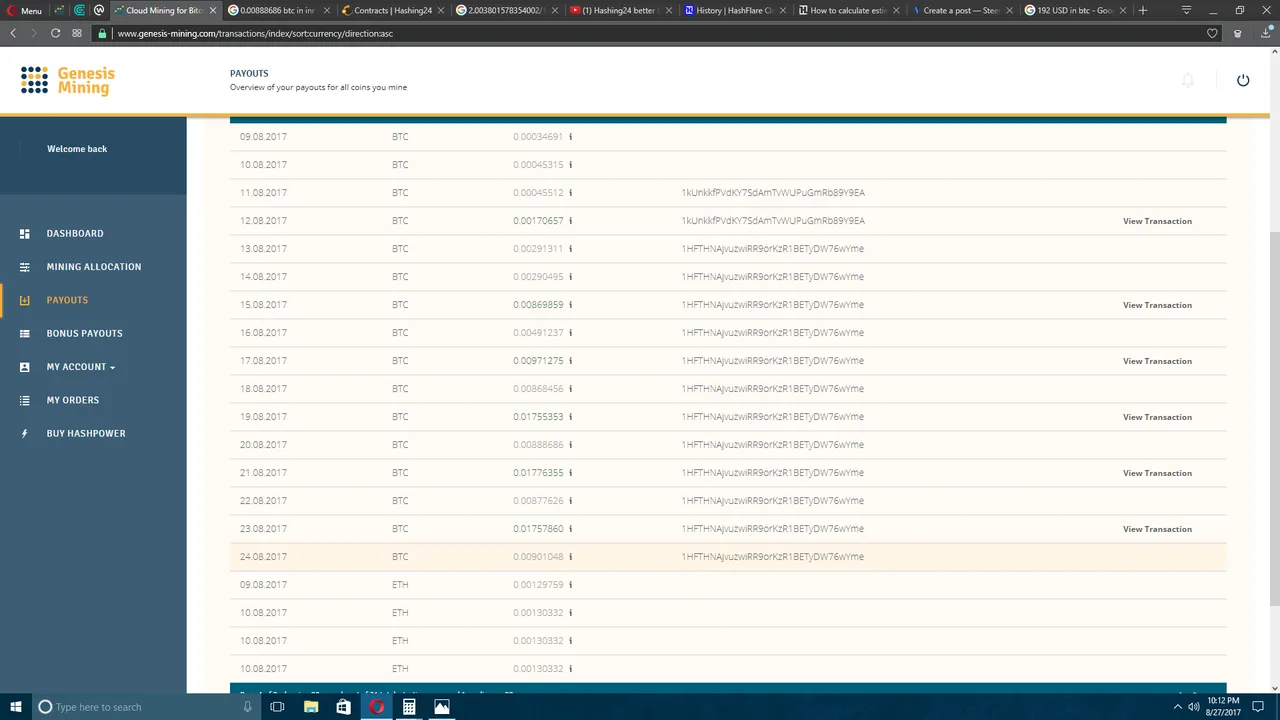
Task: Open Bonus Payouts section
Action: coord(84,333)
